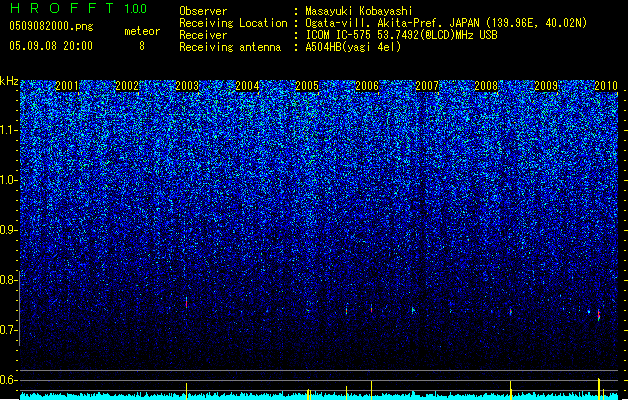Viewport: 629px width, 400px height.
Task: Click the 2006 time marker
Action: coord(367,86)
